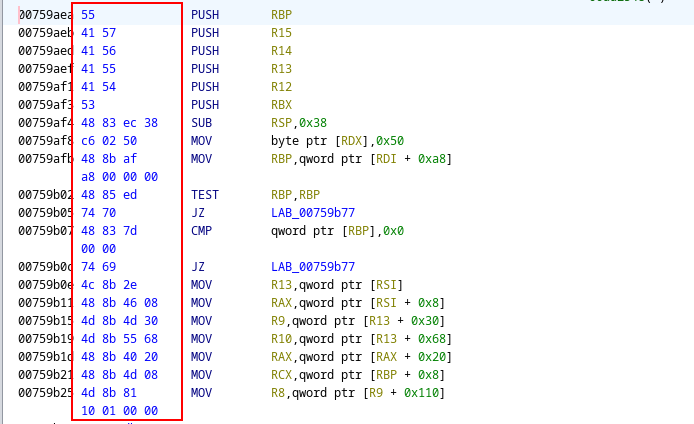Click the LAB_00759b77 label after bytes 74 69
Viewport: 694px width, 424px height.
coord(312,267)
